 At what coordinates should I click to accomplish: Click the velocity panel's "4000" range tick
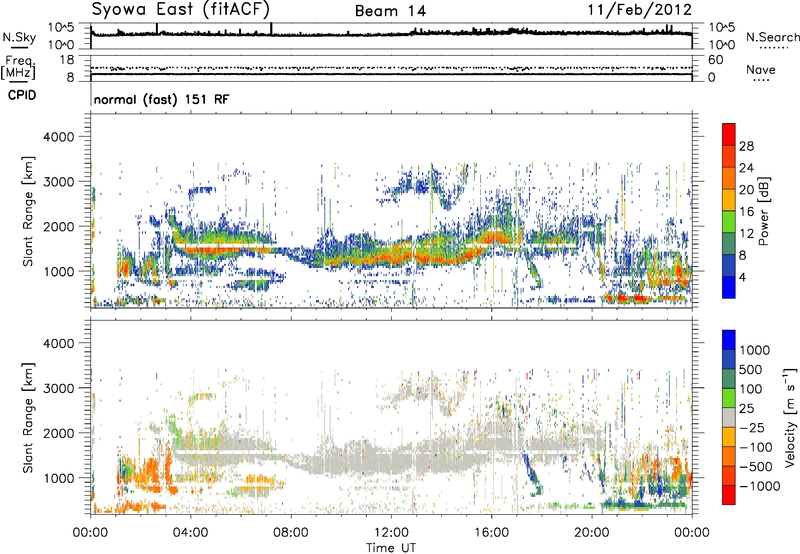coord(58,343)
